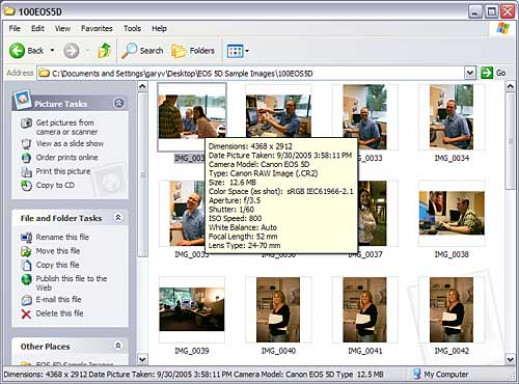Click Copy this file

point(57,265)
